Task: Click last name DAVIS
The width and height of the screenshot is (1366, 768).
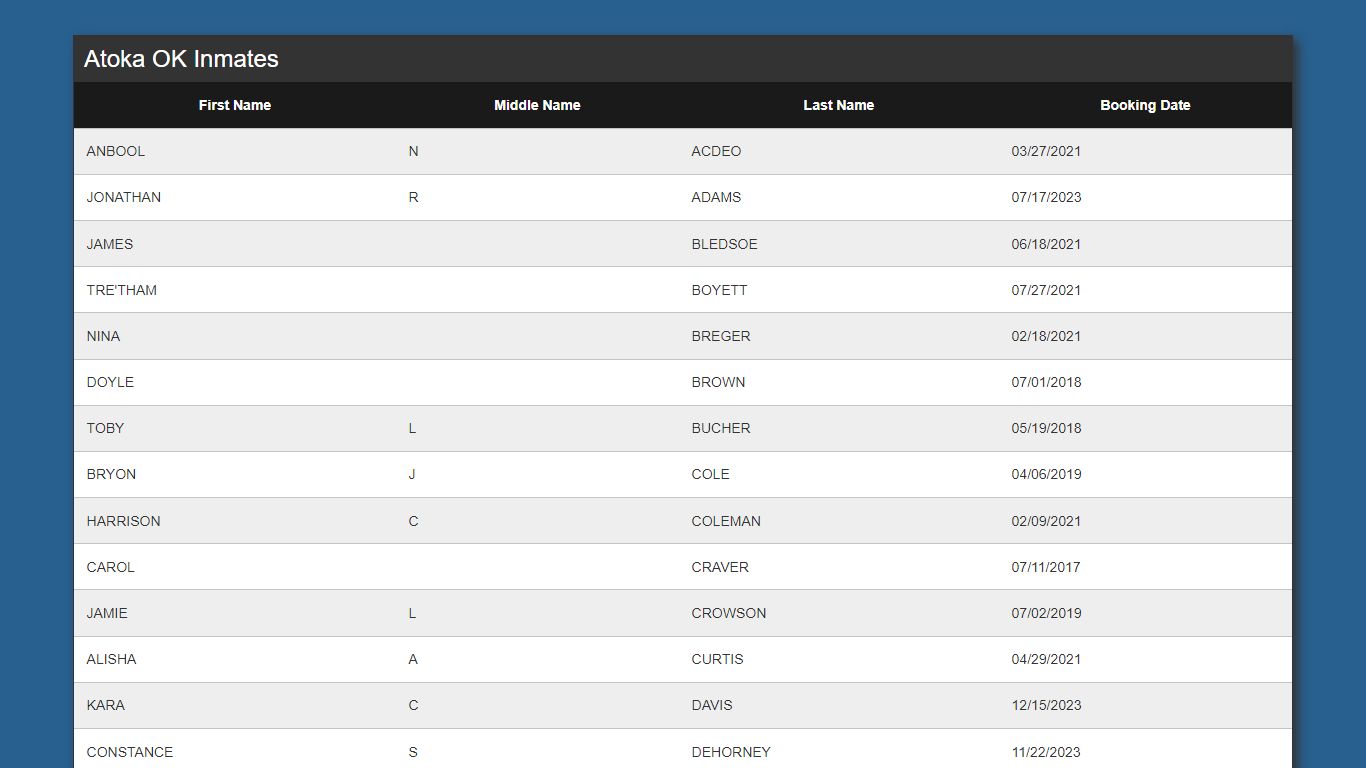Action: tap(712, 705)
